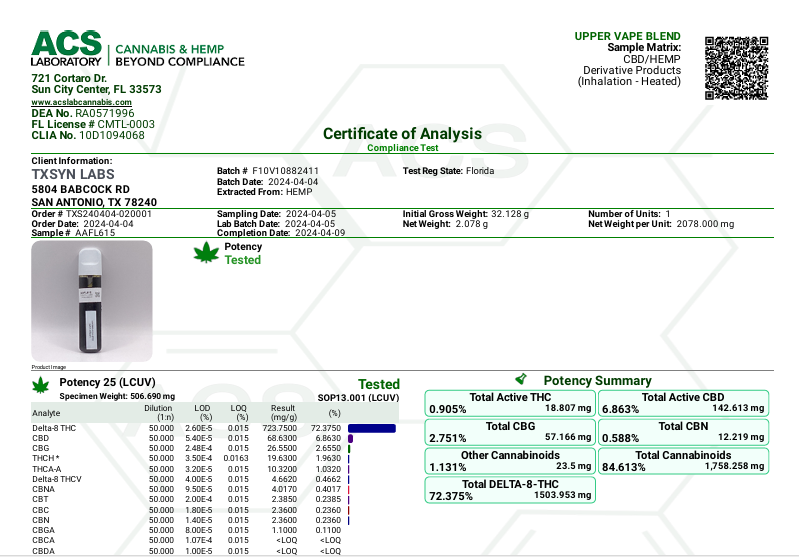Click the Potency Summary heading
Viewport: 799px width, 557px height.
(x=597, y=381)
